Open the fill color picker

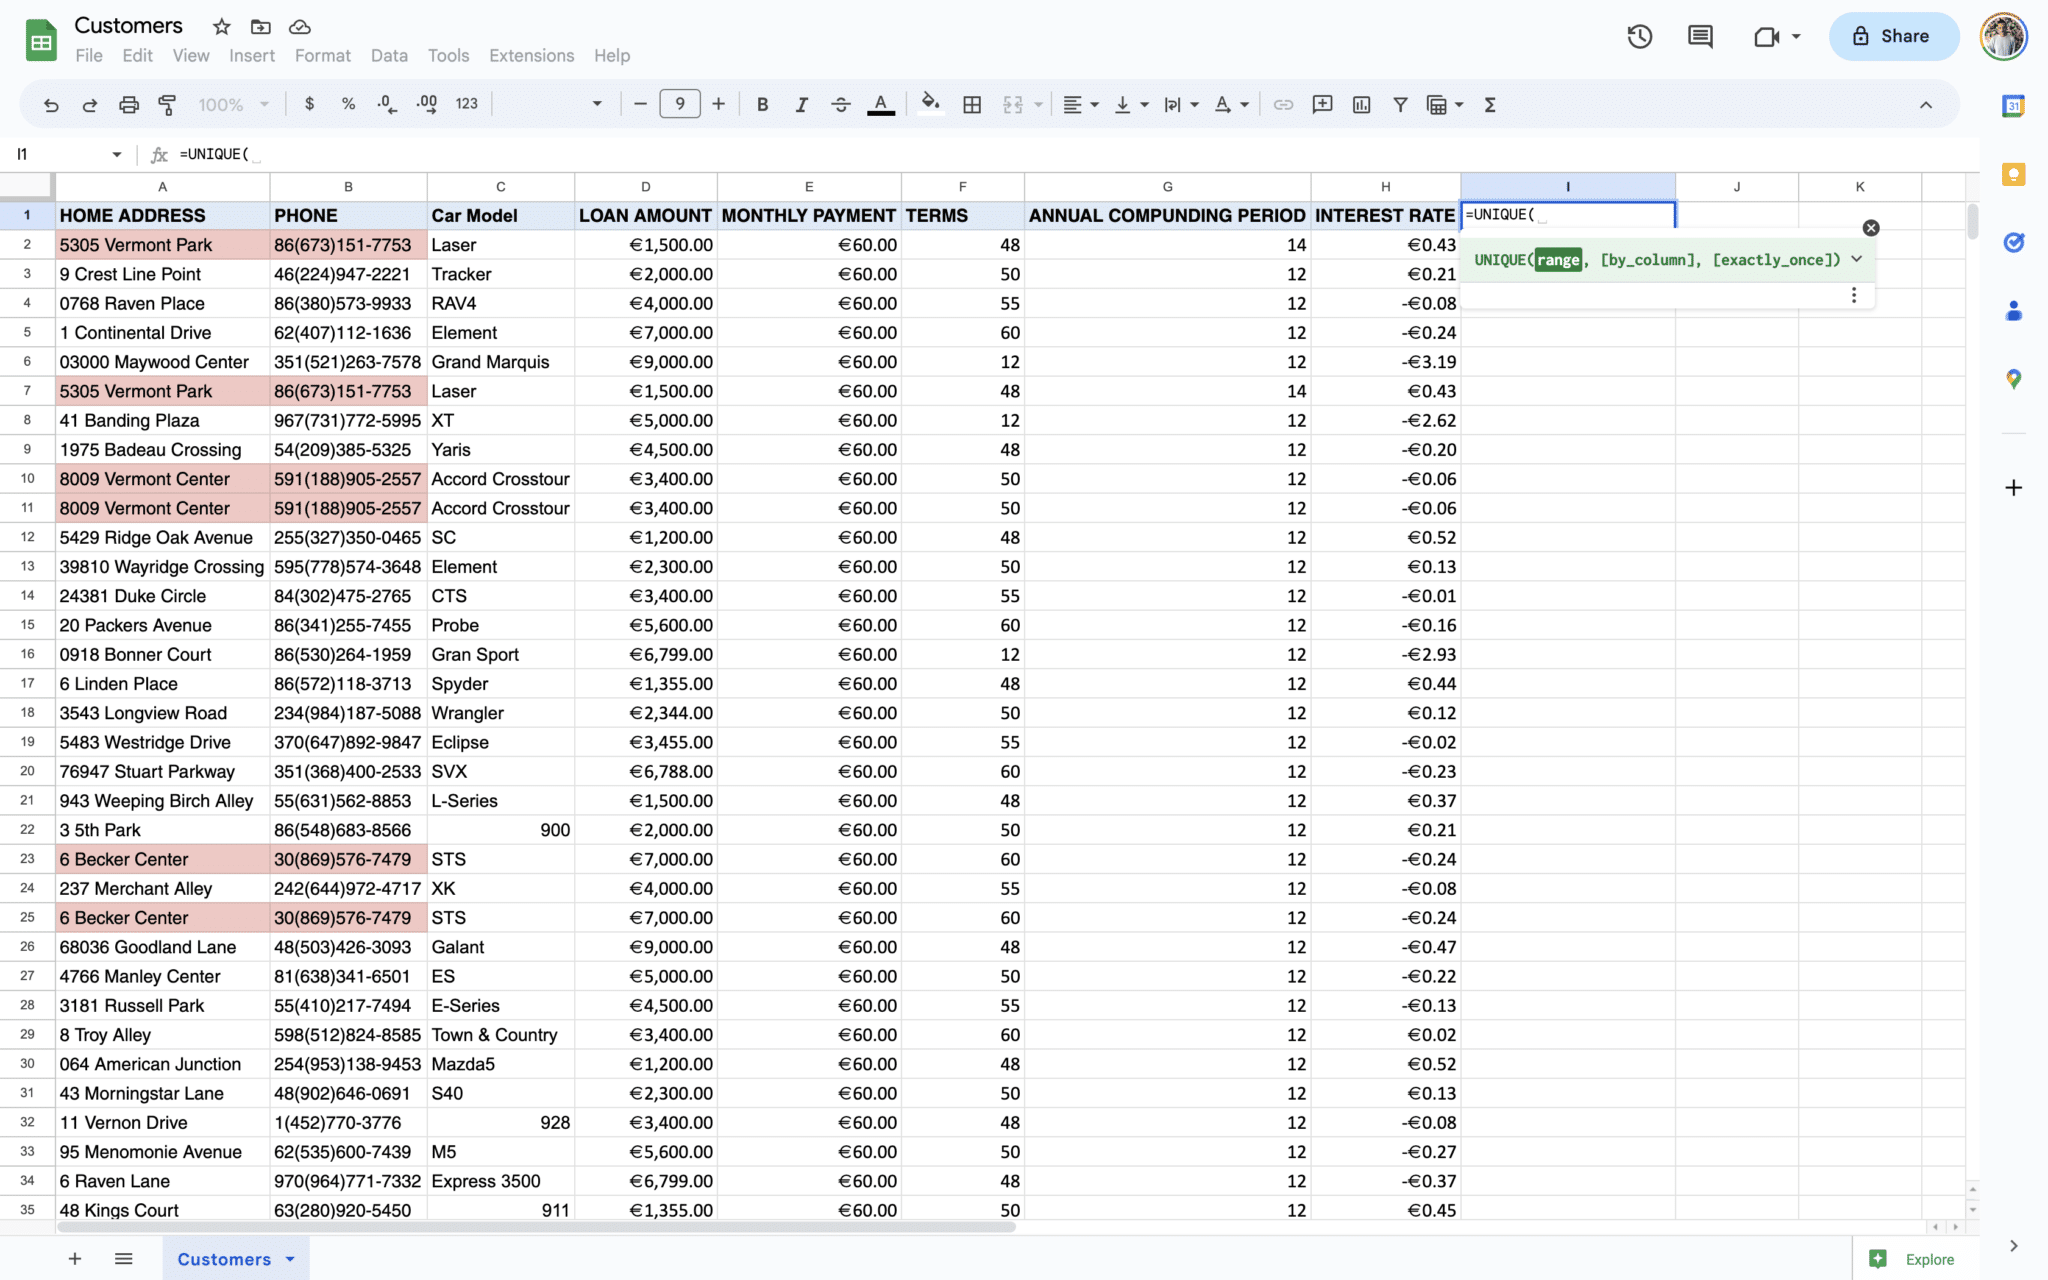click(x=930, y=104)
